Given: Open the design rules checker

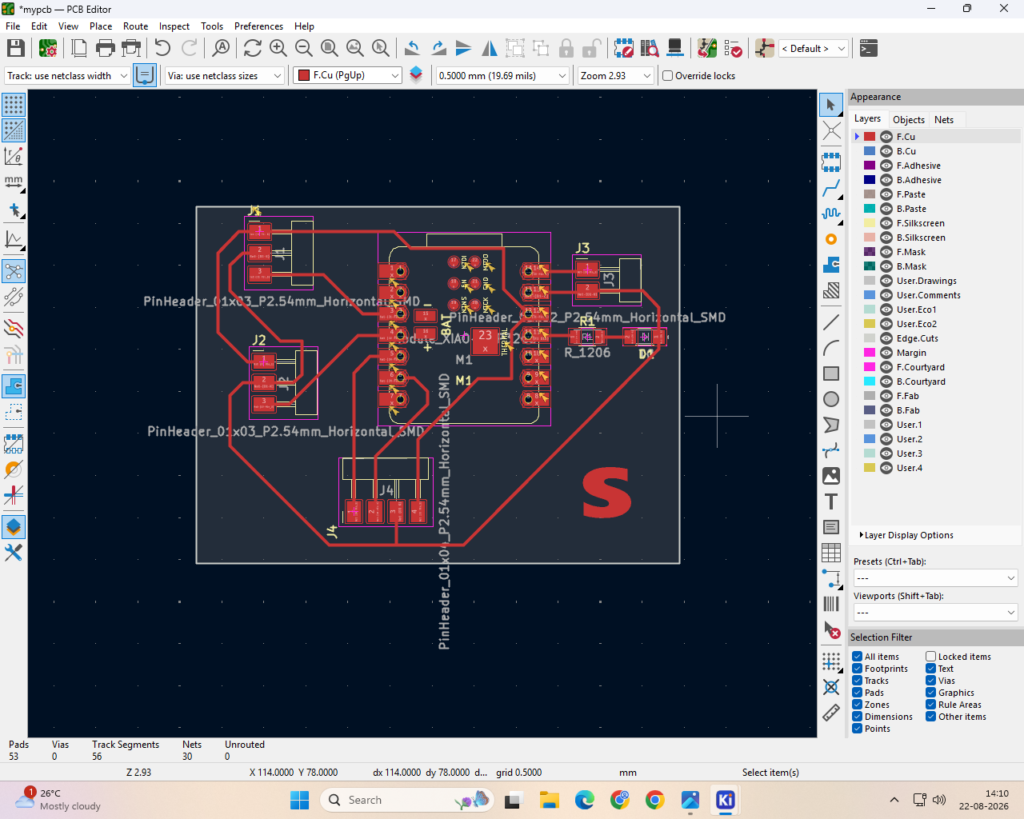Looking at the screenshot, I should (x=733, y=48).
